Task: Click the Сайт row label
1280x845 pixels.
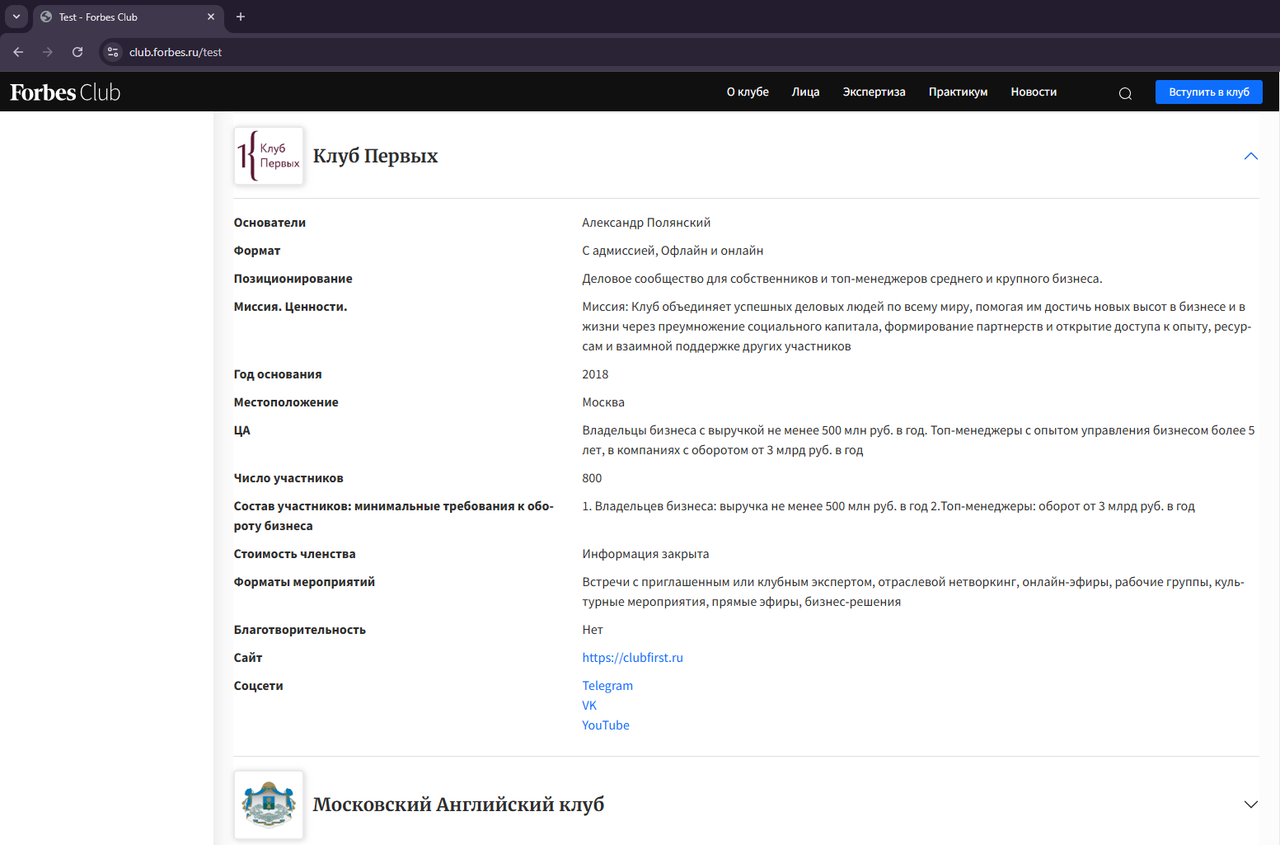Action: (248, 658)
